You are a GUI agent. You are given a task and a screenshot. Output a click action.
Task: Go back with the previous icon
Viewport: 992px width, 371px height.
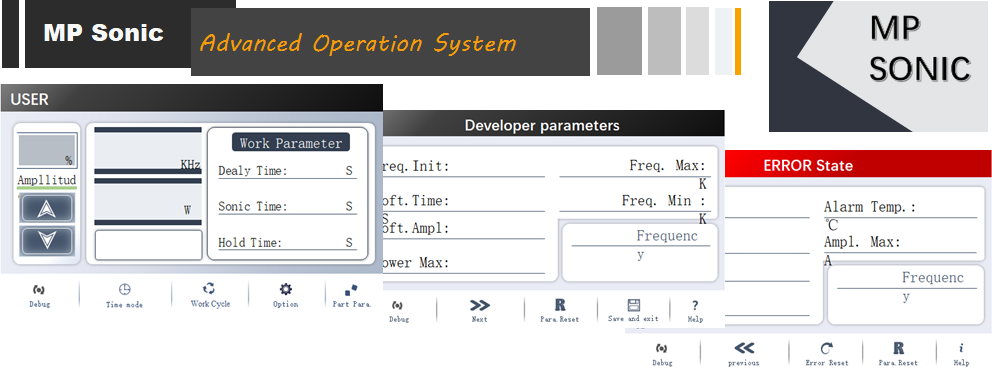coord(744,348)
